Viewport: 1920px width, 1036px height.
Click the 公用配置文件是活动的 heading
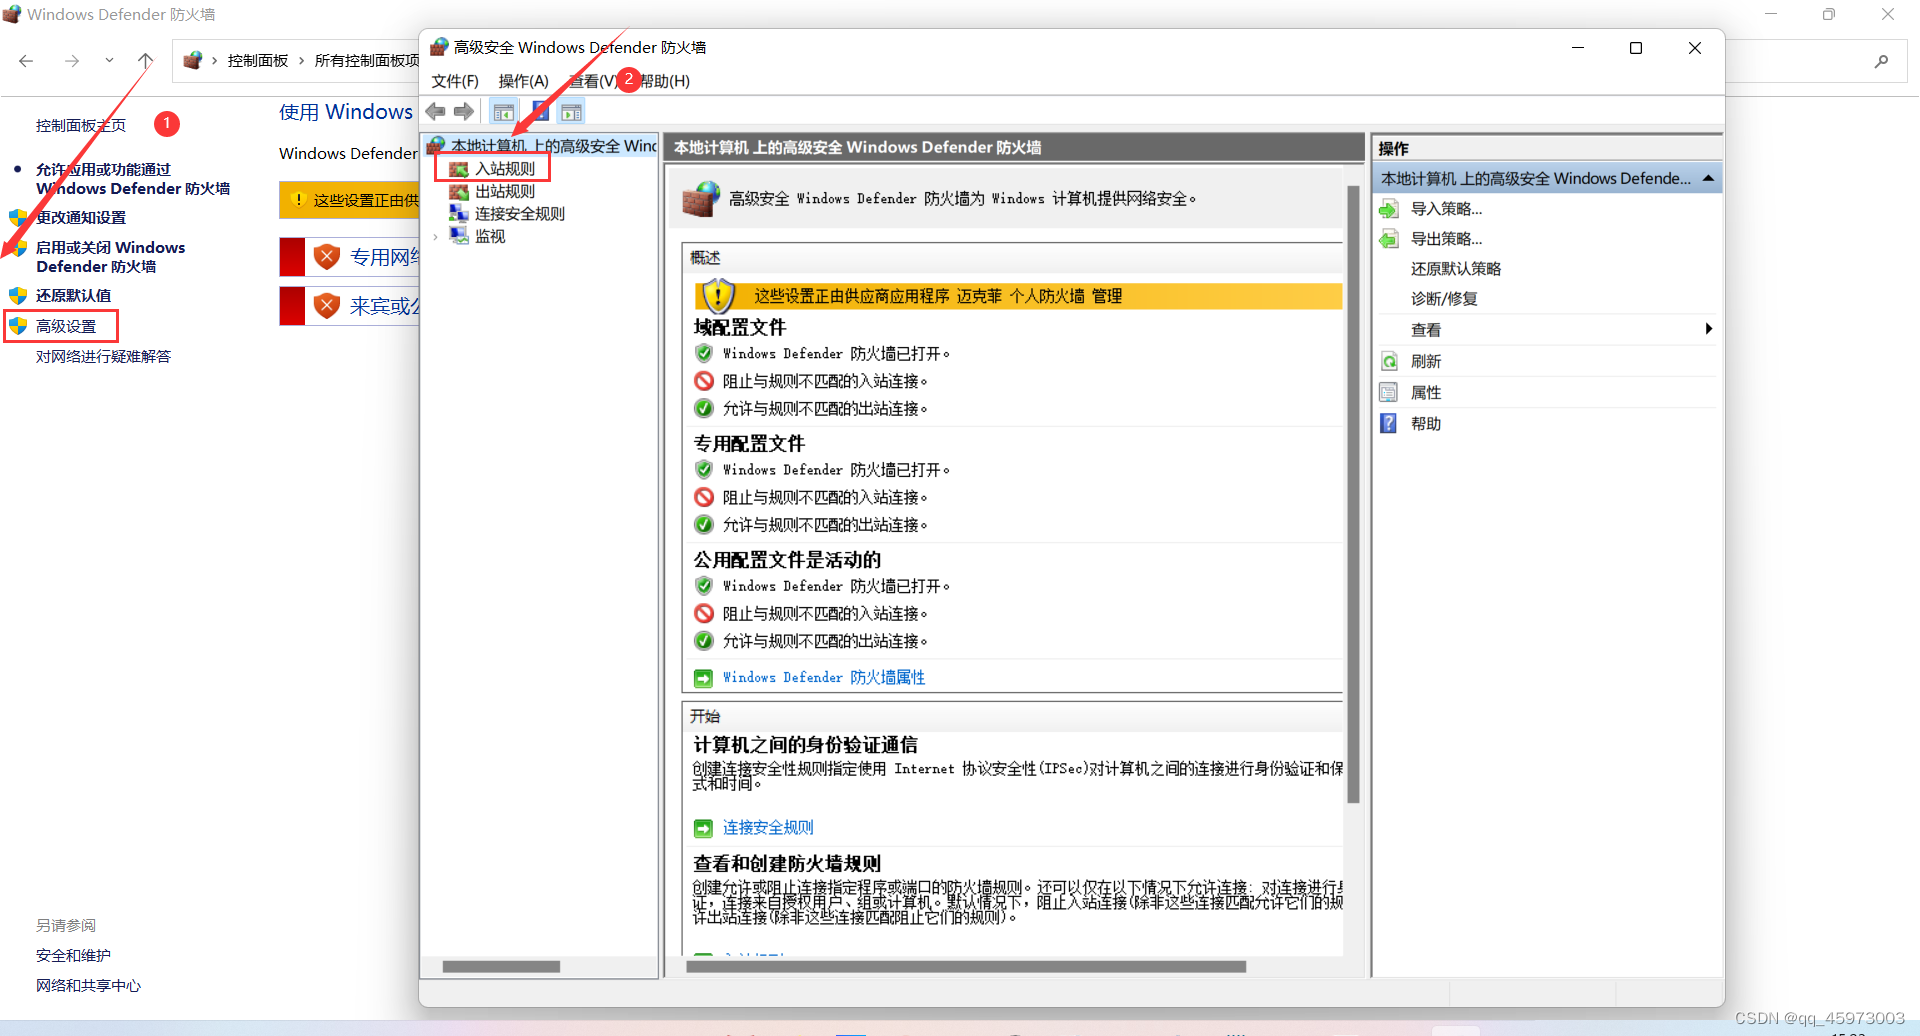(787, 560)
